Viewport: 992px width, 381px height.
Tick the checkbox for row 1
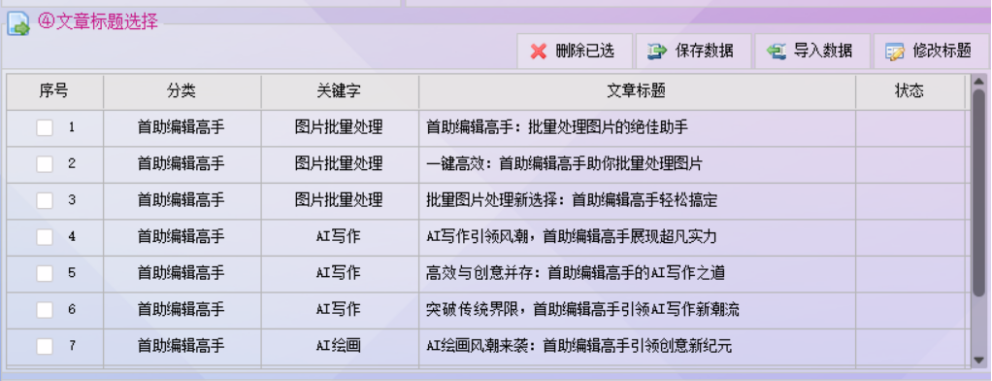click(44, 128)
